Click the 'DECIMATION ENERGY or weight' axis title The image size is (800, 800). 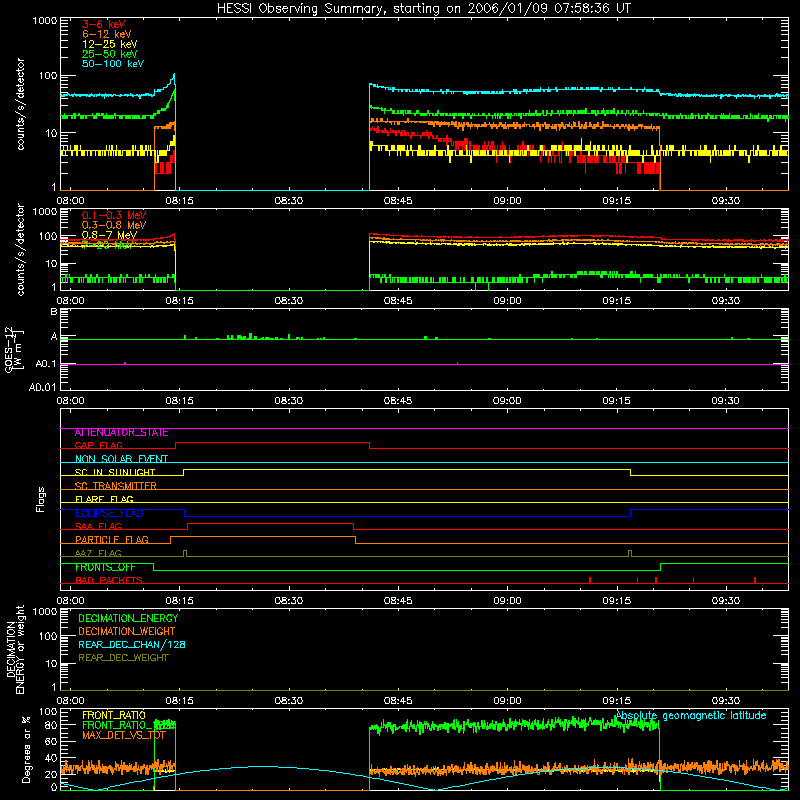point(15,650)
